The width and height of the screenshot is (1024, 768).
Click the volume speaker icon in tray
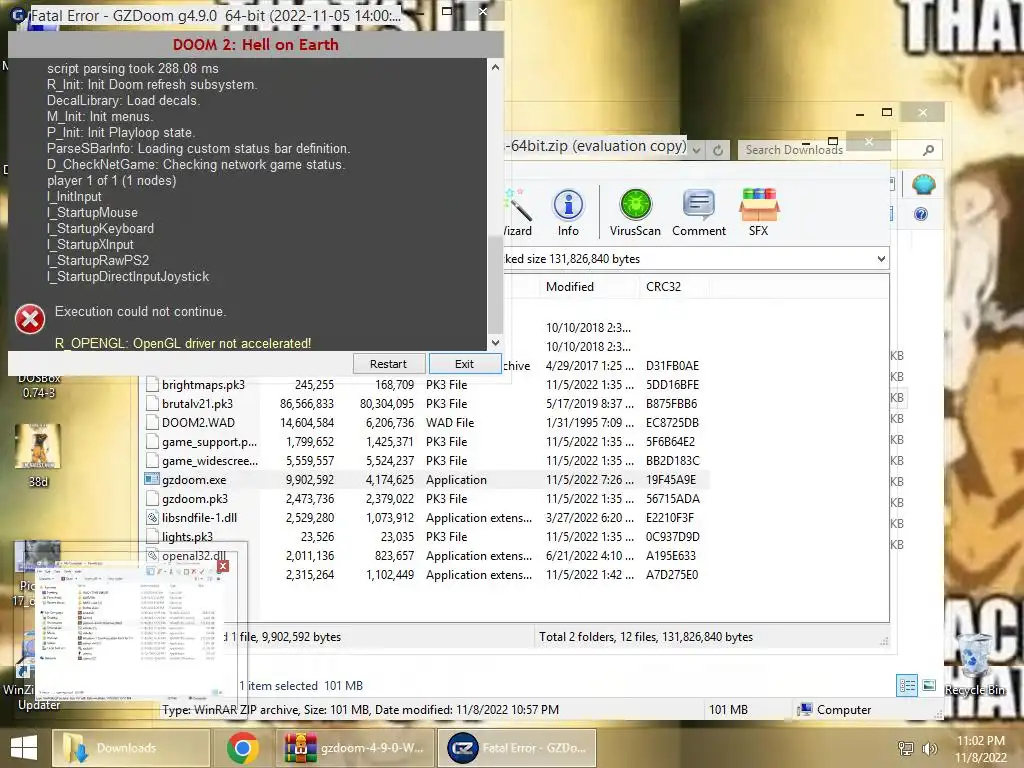929,749
